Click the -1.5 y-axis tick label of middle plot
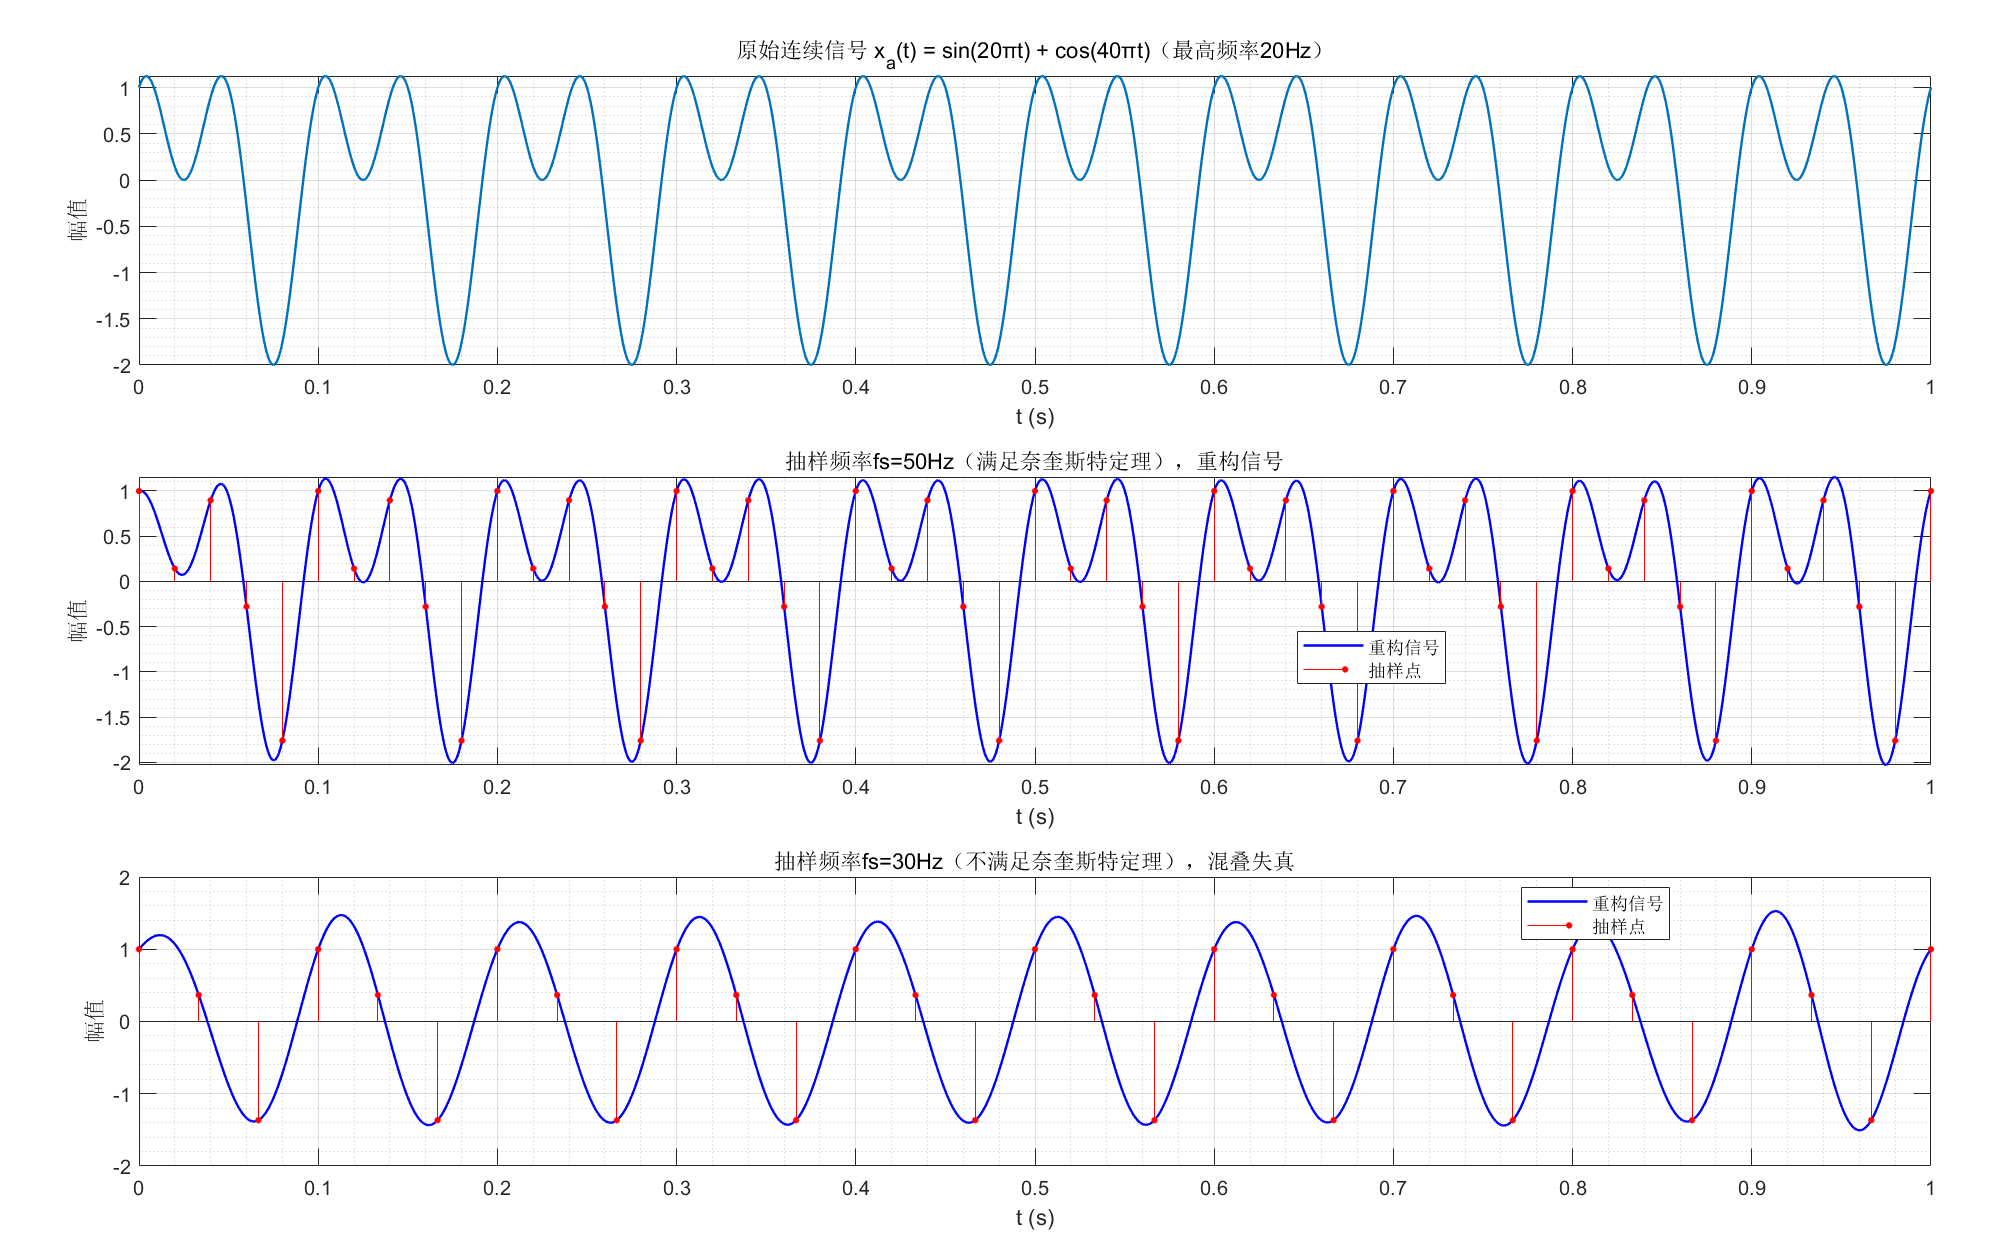This screenshot has width=2013, height=1258. 112,718
